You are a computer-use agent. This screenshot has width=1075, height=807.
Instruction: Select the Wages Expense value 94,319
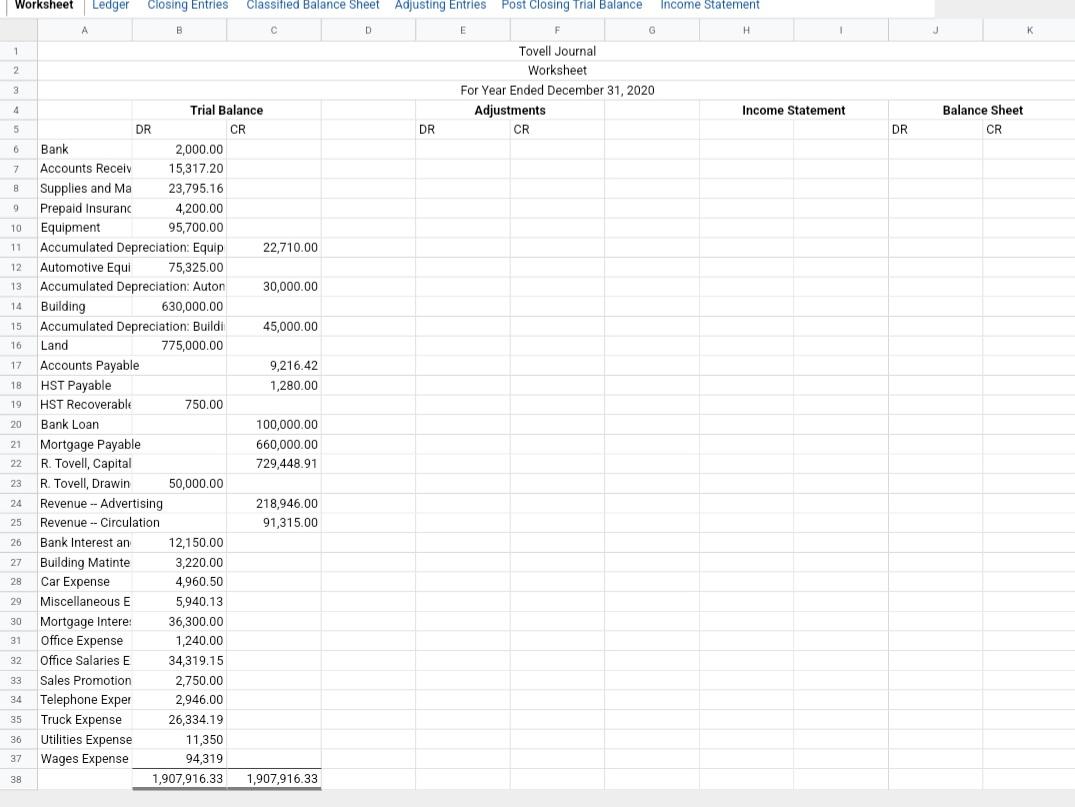[180, 759]
